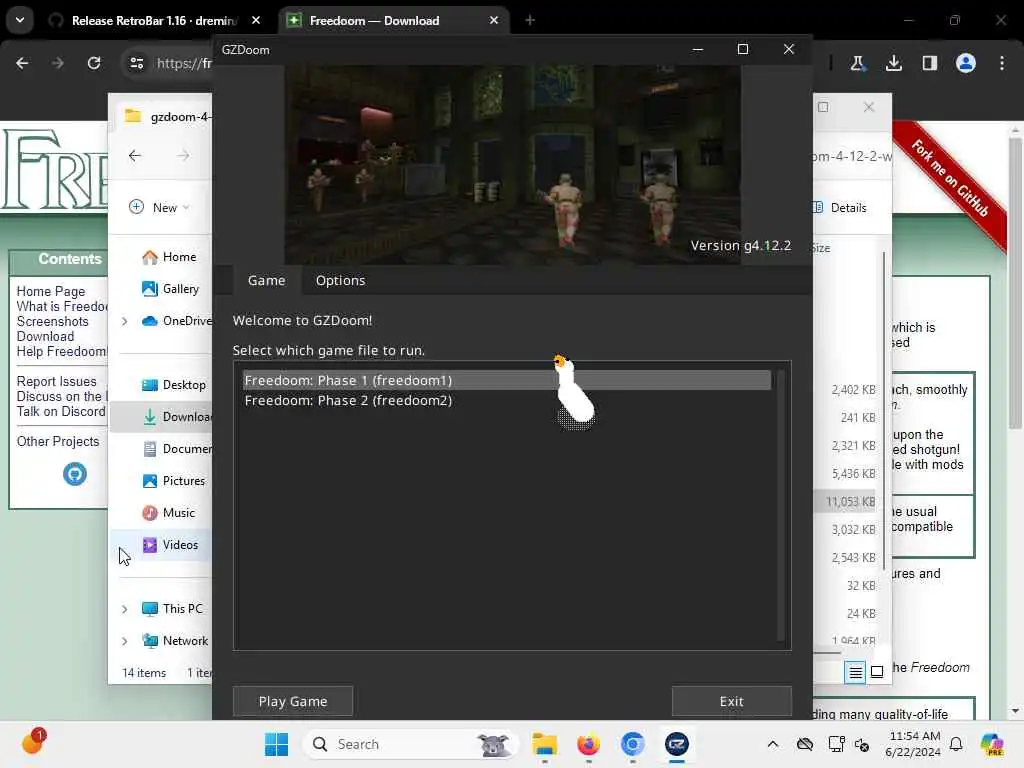The image size is (1024, 768).
Task: Select Freedoom: Phase 1 (freedoom1) entry
Action: tap(507, 380)
